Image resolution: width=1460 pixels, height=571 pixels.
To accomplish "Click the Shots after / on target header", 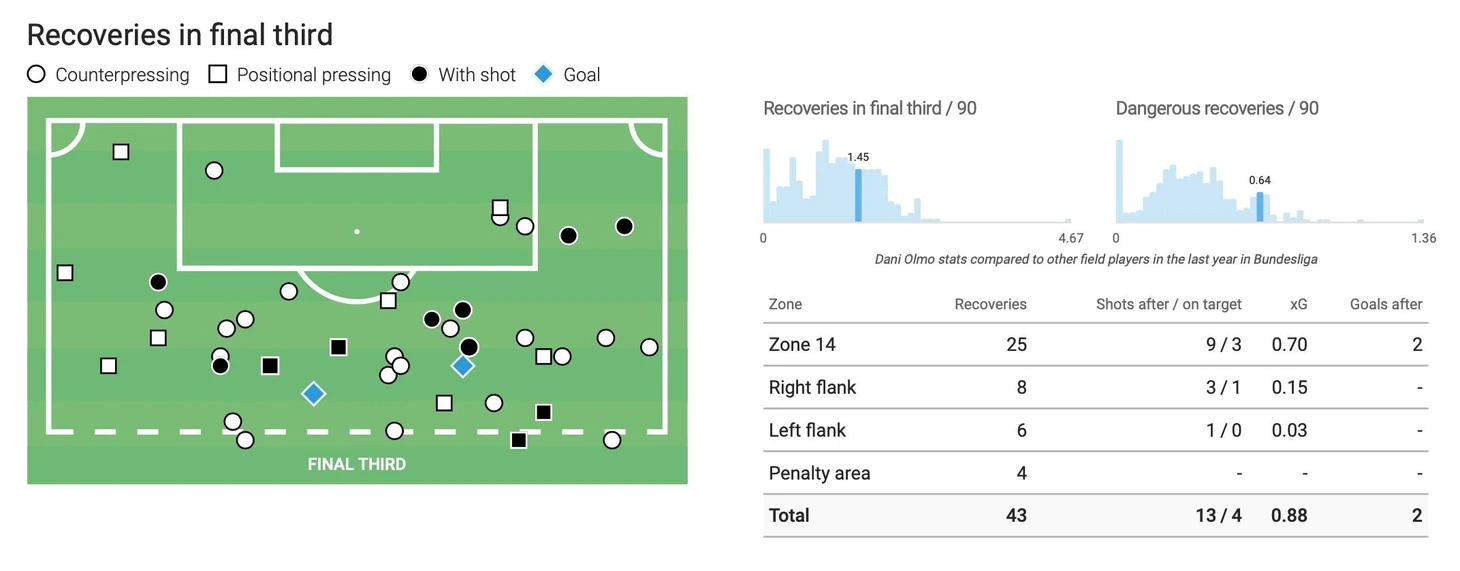I will [1169, 304].
